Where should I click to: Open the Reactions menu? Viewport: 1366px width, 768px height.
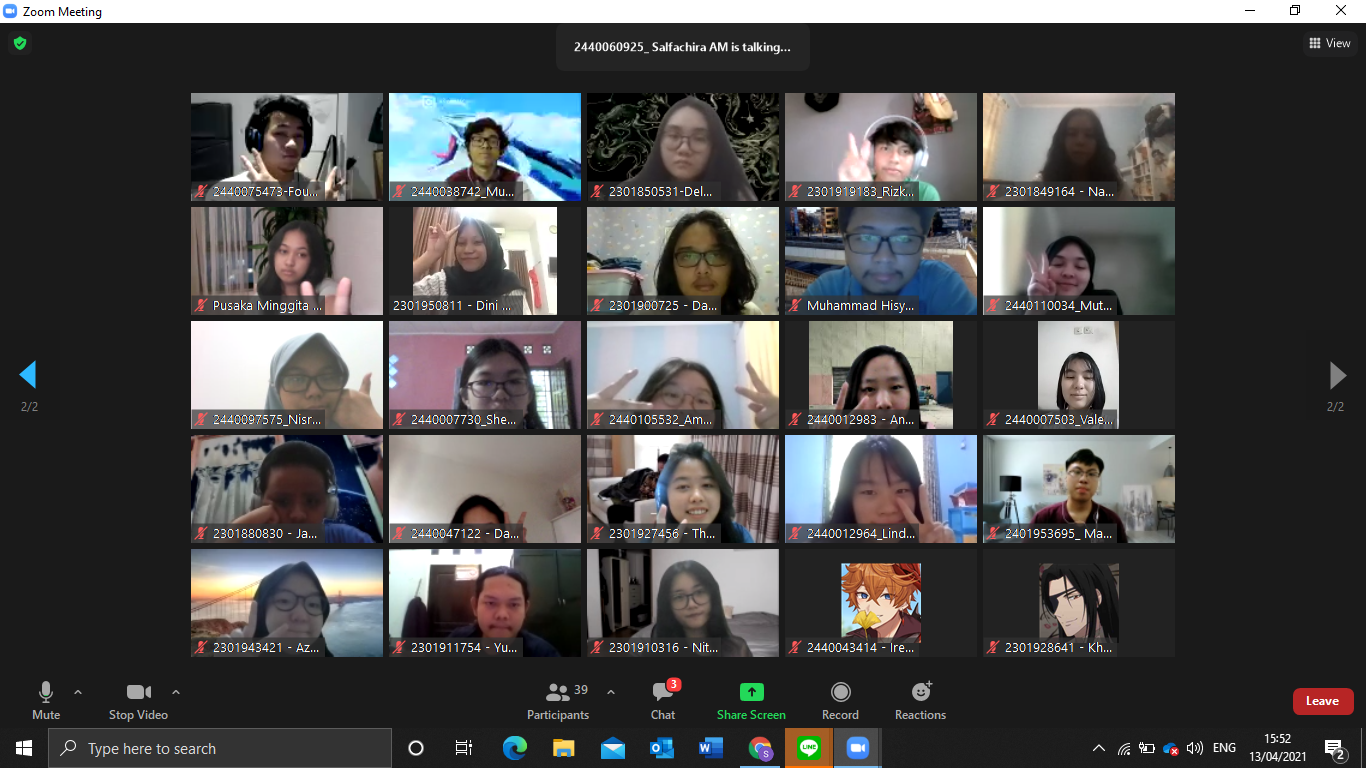pyautogui.click(x=920, y=700)
